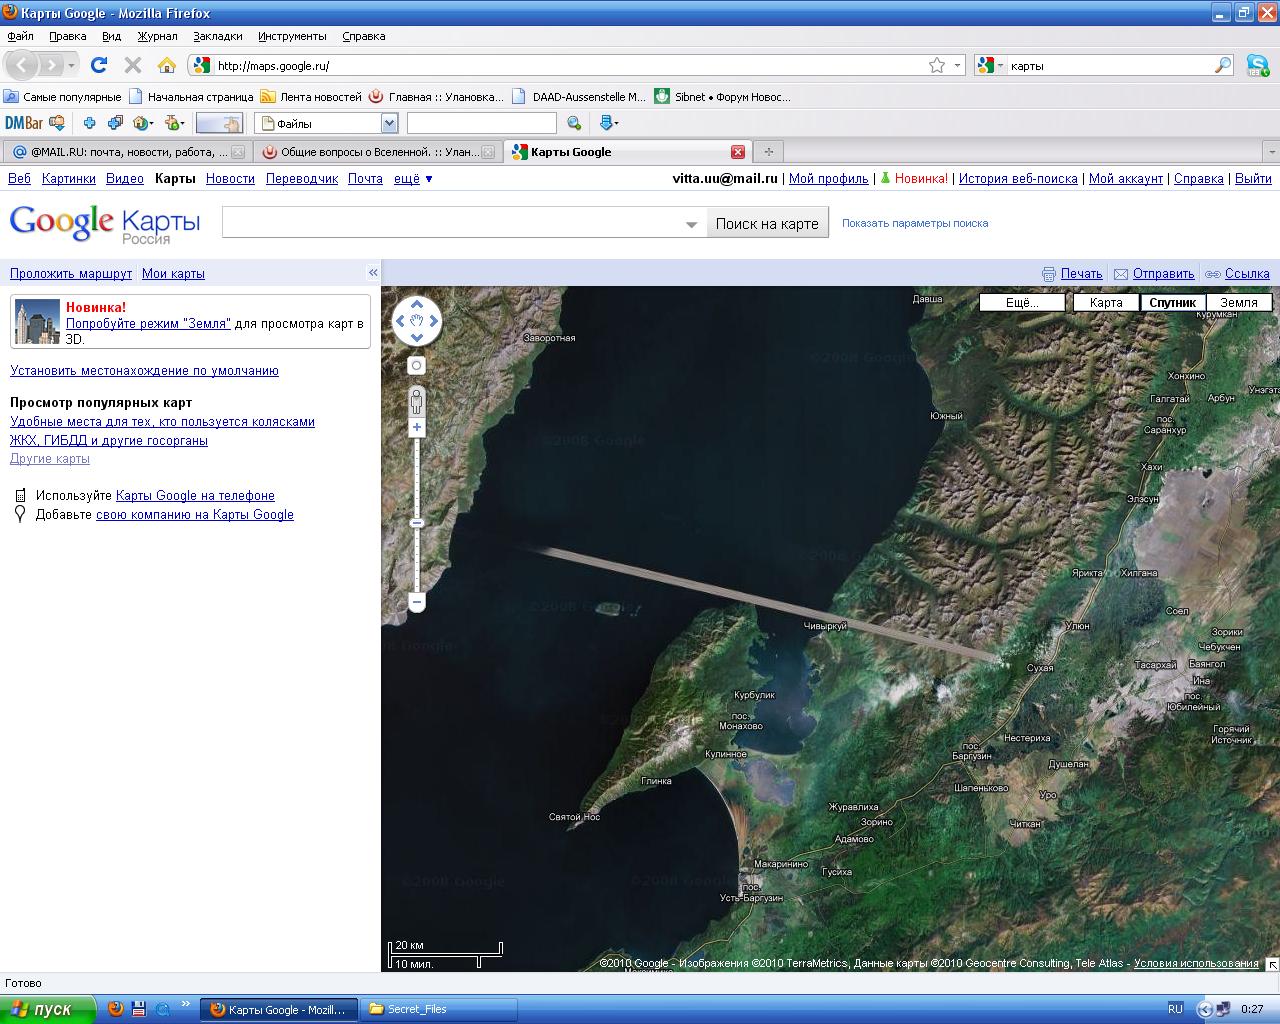
Task: Click the zoom in plus button
Action: [417, 428]
